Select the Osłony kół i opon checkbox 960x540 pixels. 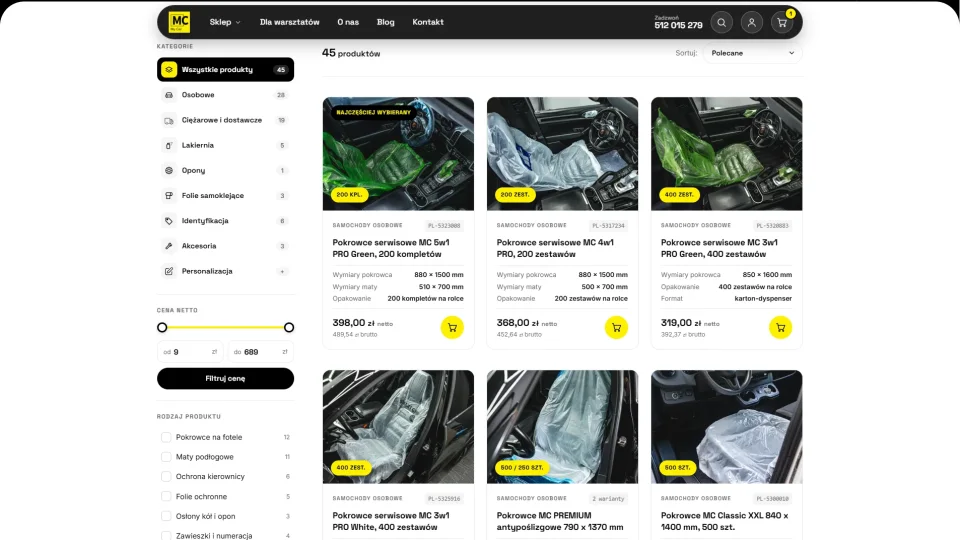(x=166, y=516)
